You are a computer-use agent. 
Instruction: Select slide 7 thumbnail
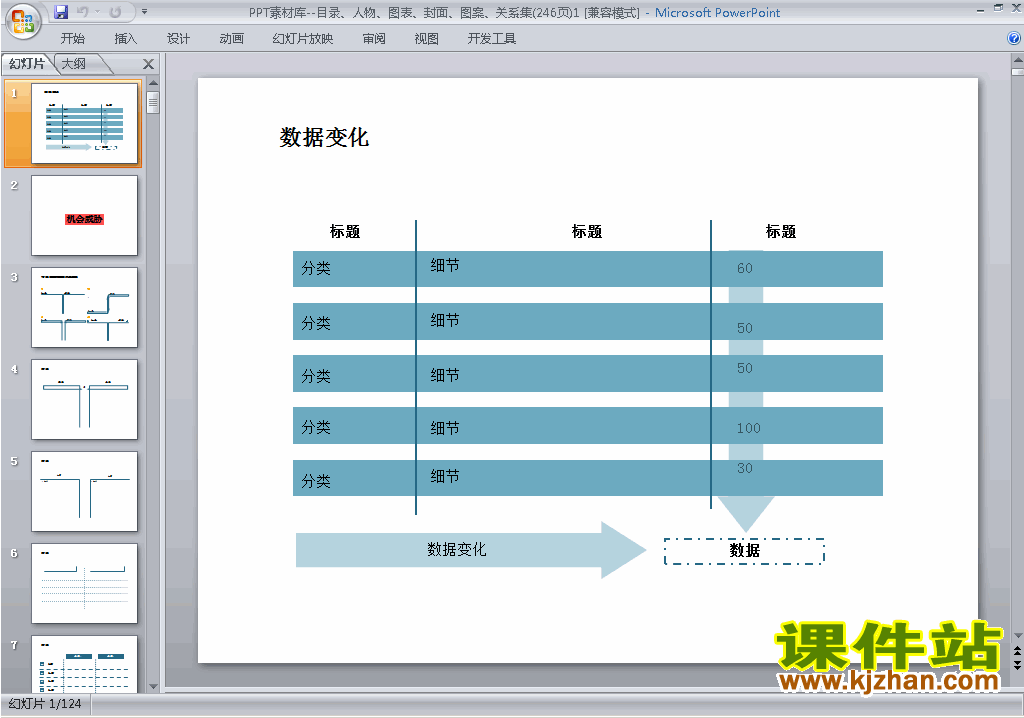click(x=84, y=664)
